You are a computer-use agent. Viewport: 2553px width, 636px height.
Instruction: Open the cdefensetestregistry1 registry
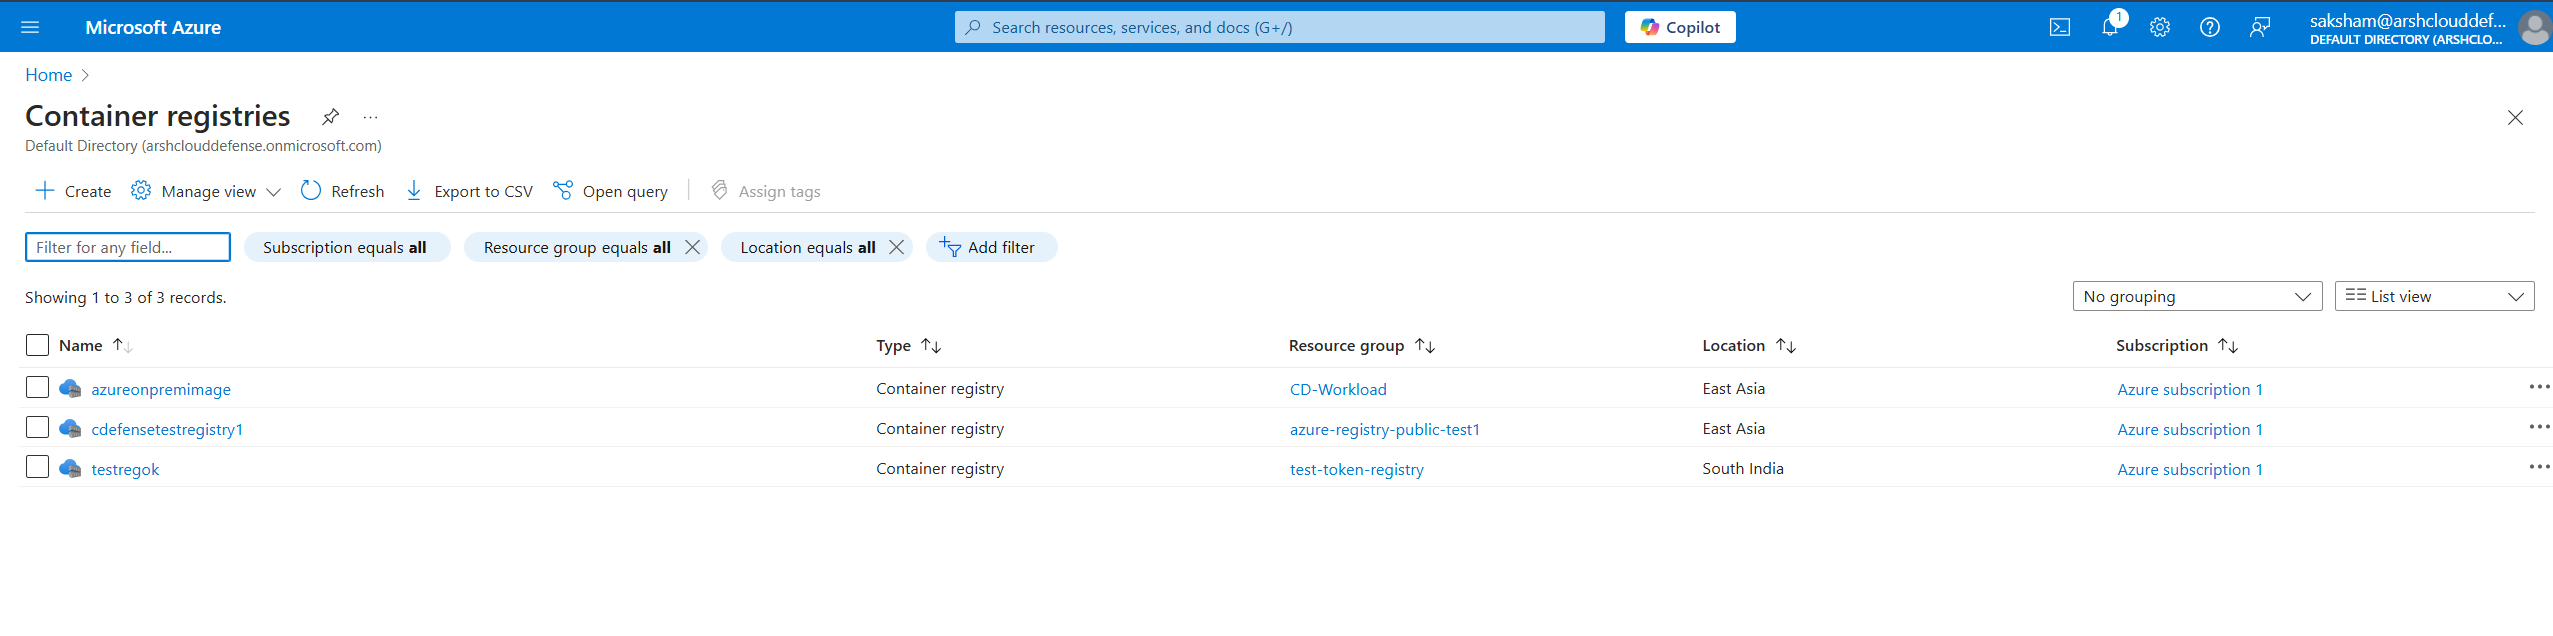click(x=167, y=429)
